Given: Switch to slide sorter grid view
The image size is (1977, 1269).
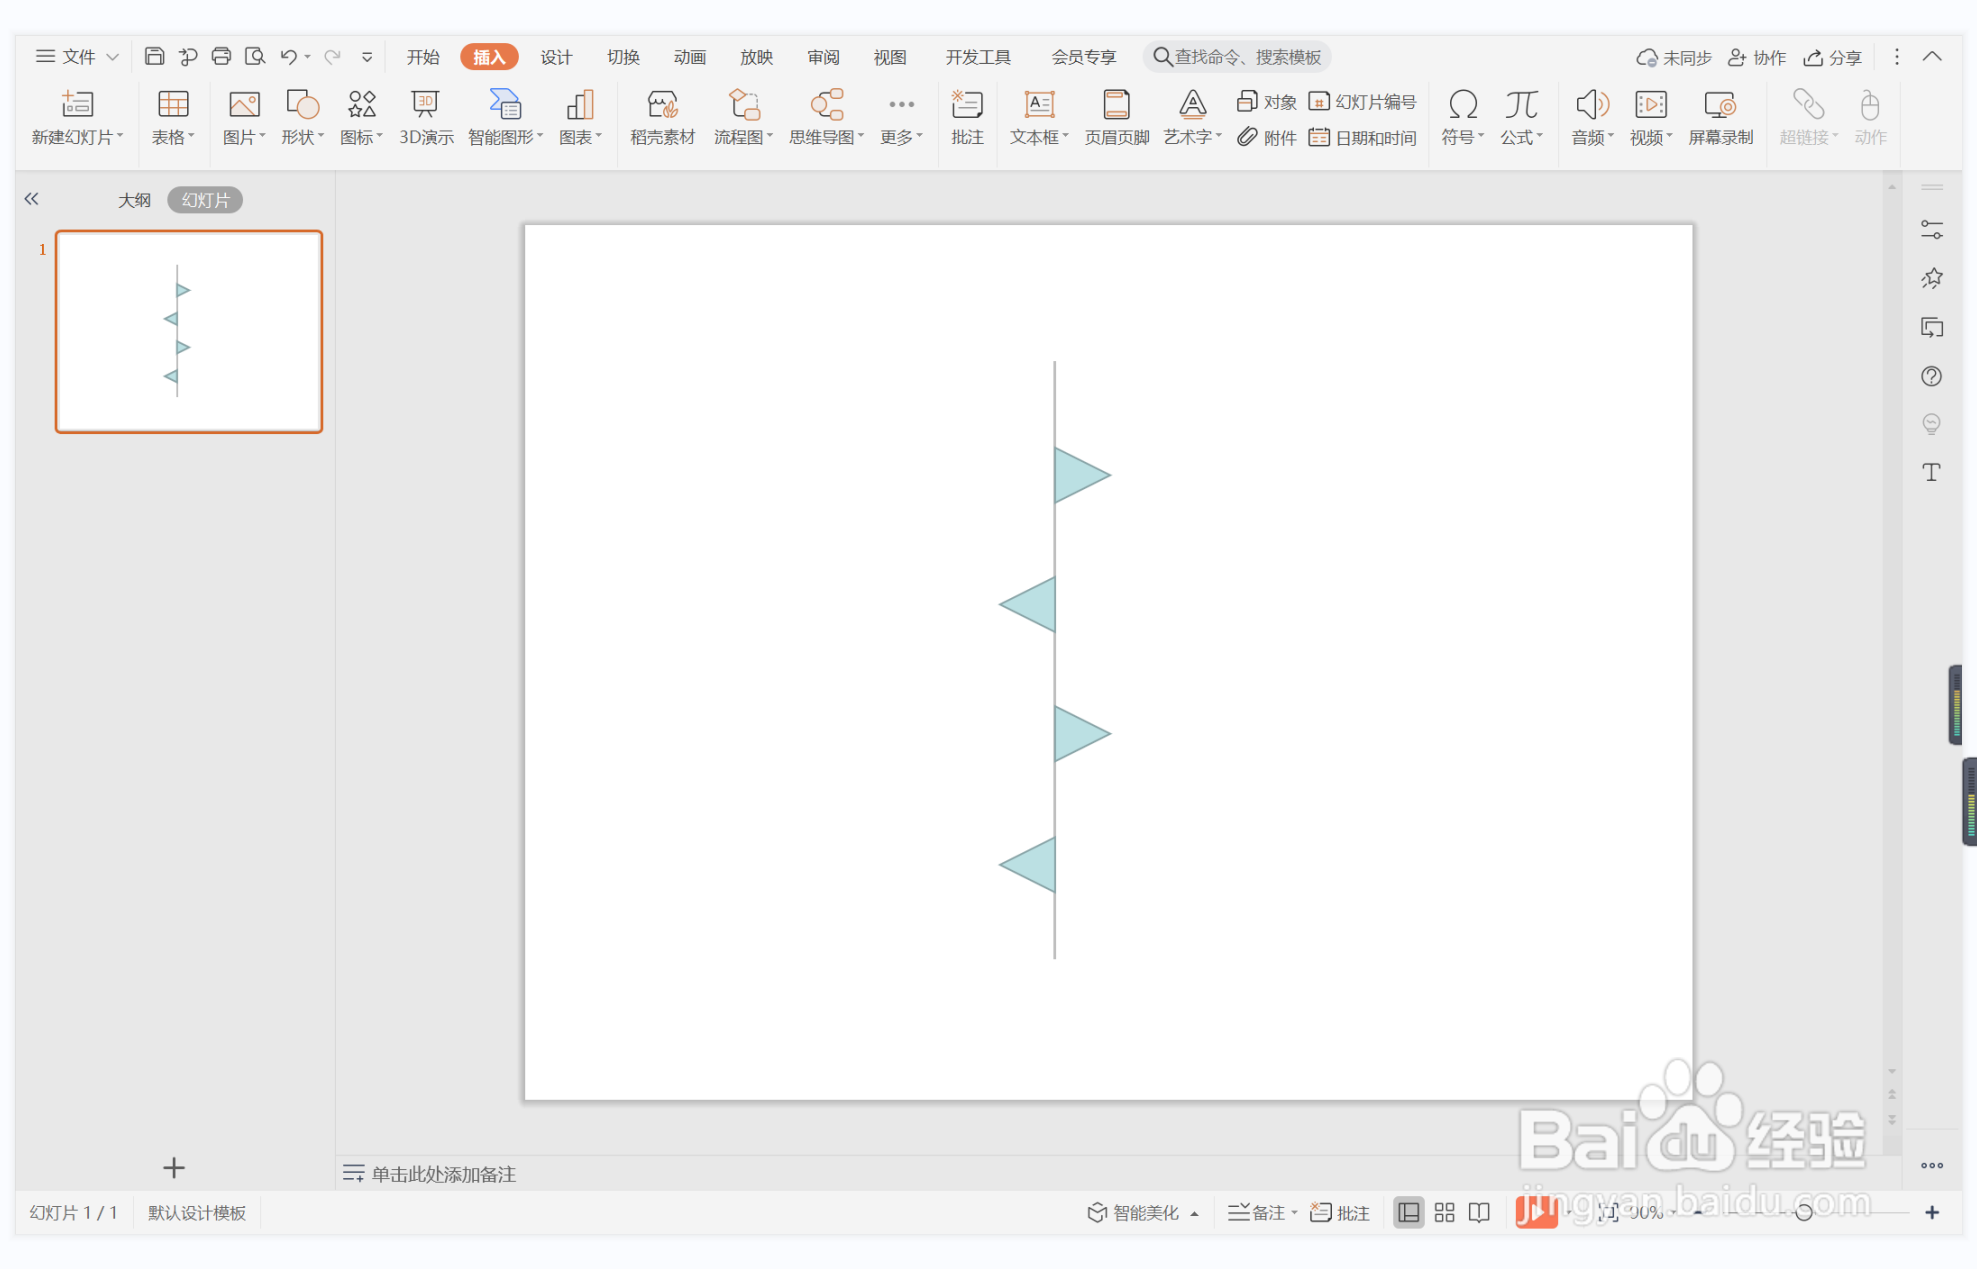Looking at the screenshot, I should tap(1444, 1212).
